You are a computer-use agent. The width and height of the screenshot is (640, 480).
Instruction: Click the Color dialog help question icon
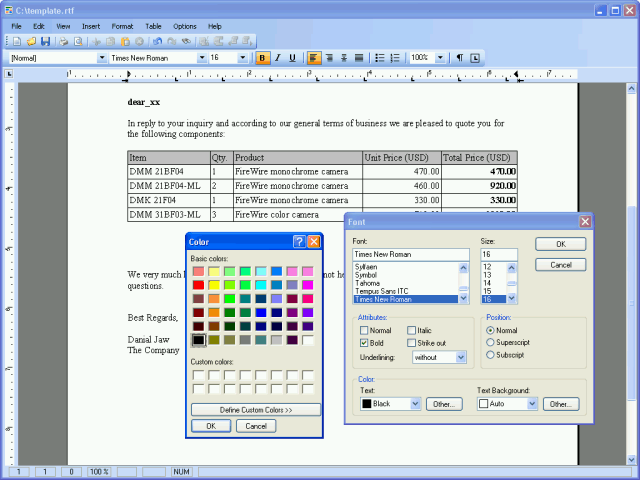pyautogui.click(x=298, y=242)
